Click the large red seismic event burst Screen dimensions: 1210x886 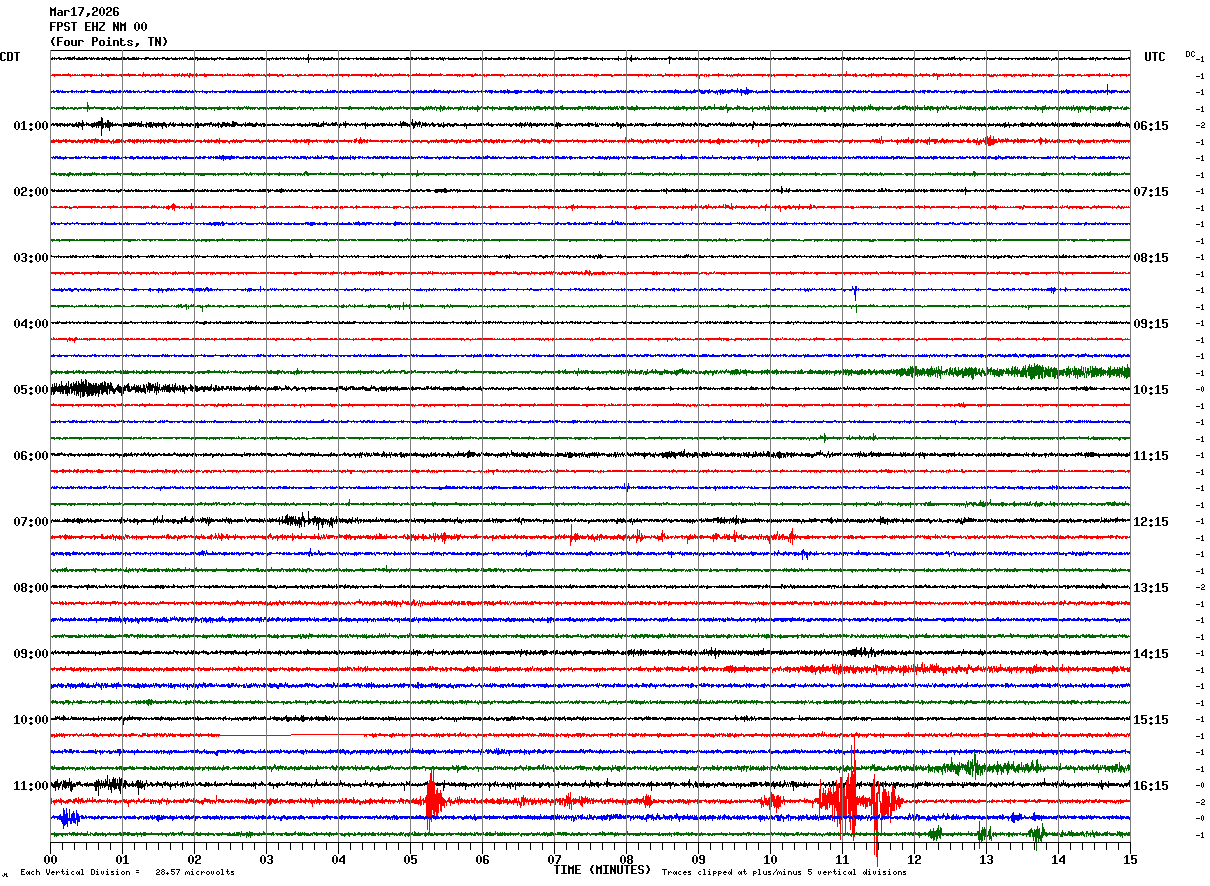point(860,800)
